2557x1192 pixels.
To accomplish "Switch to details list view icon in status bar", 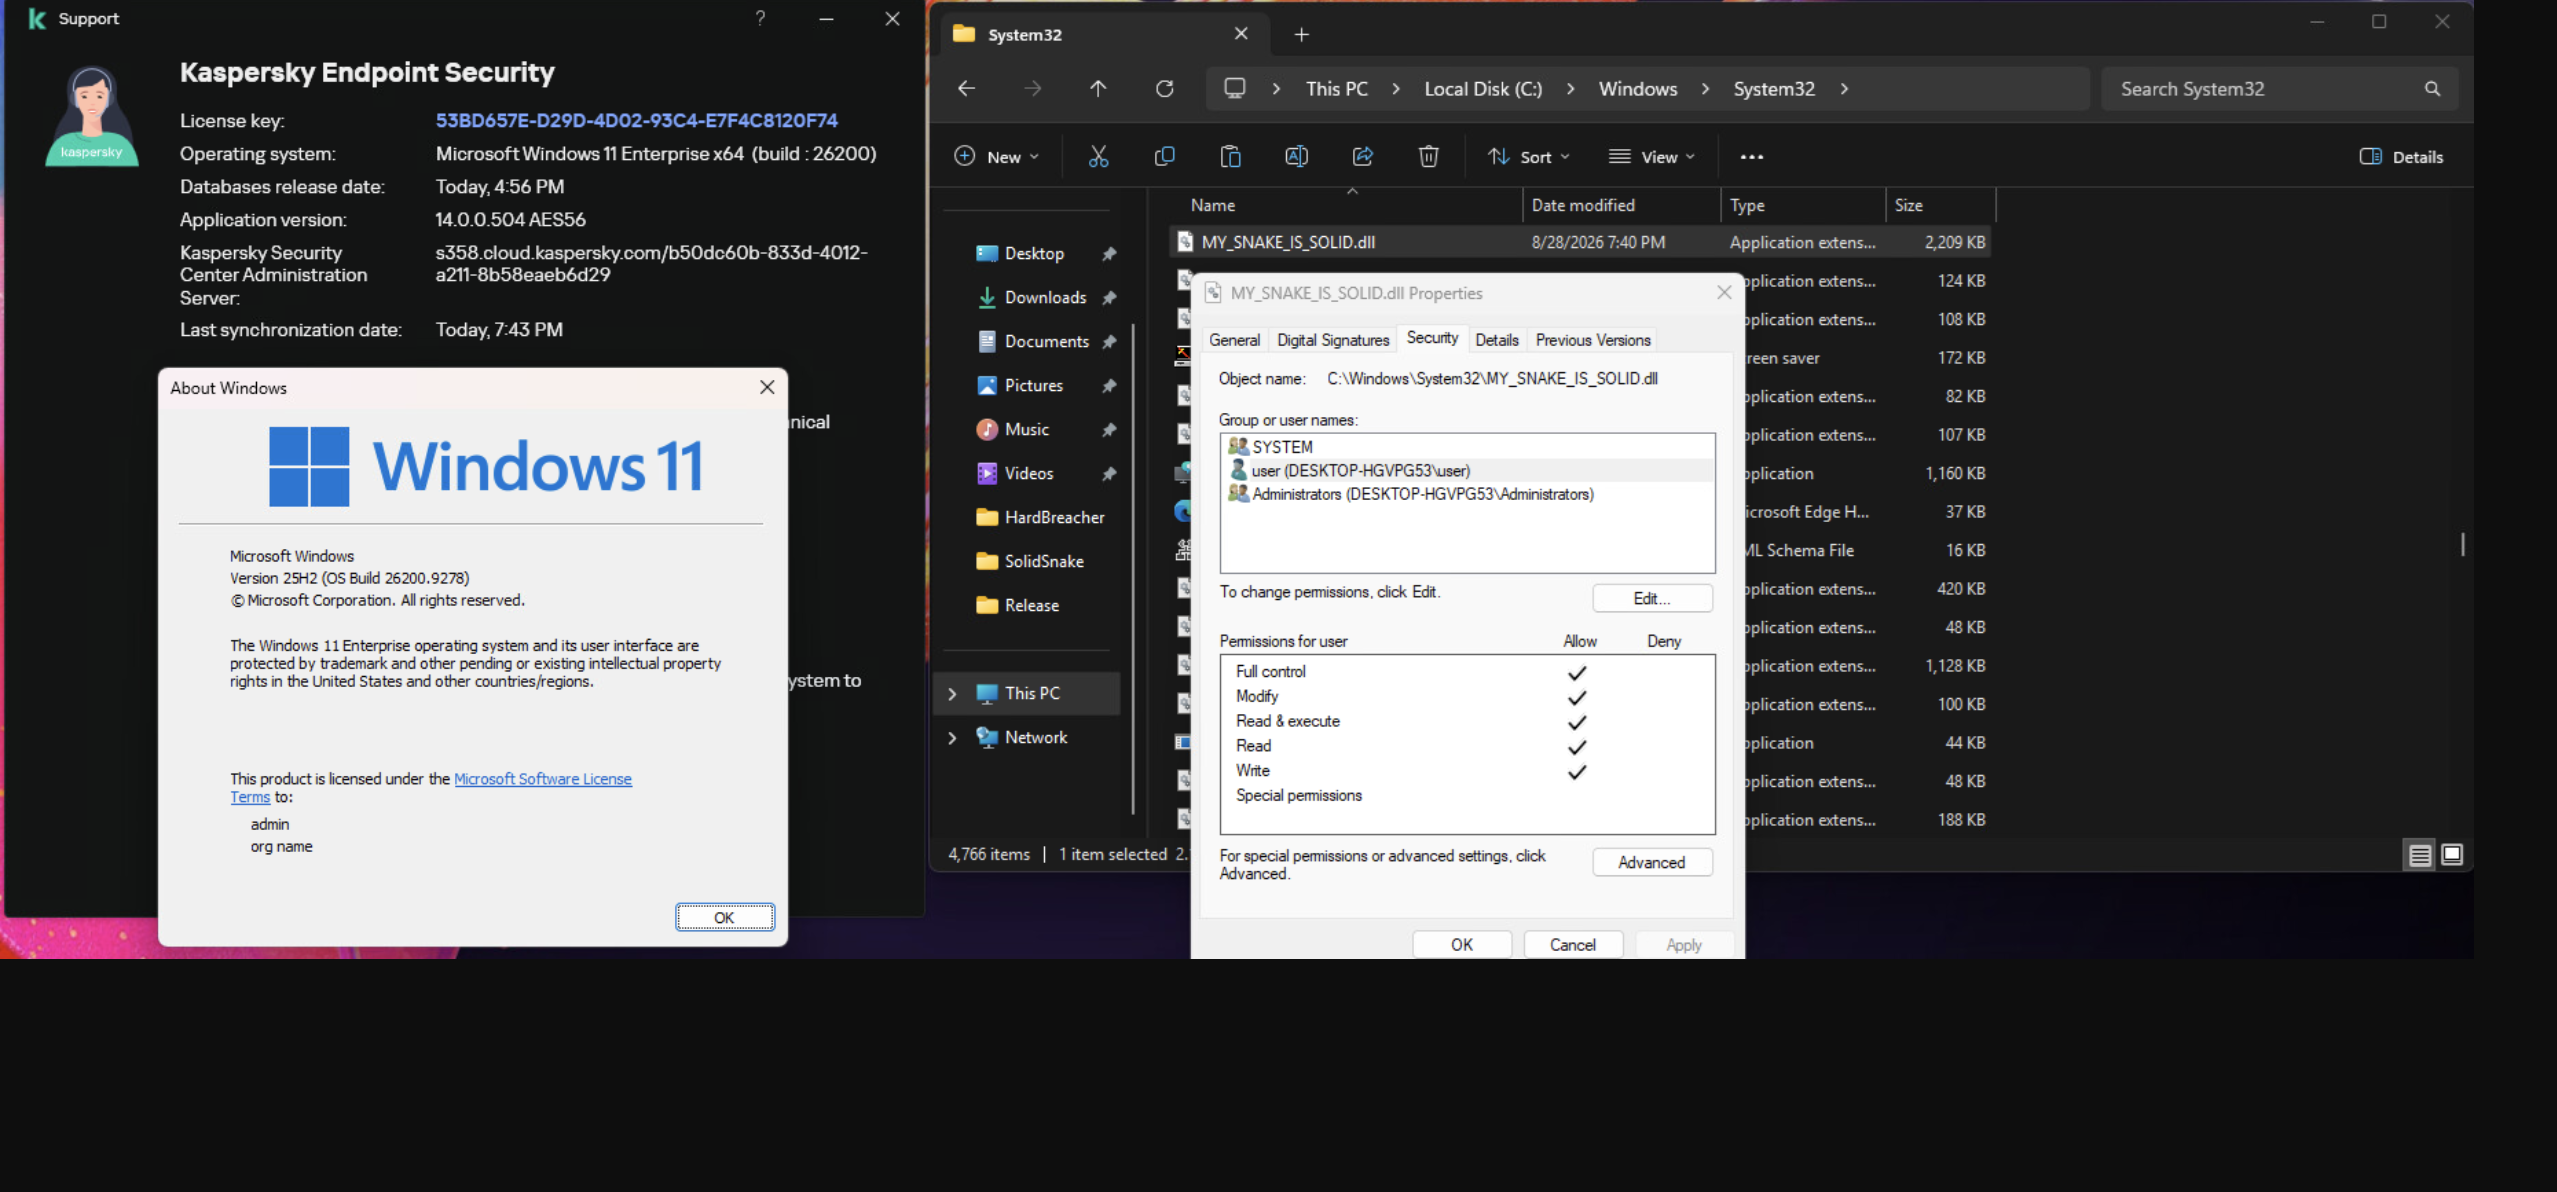I will 2419,855.
